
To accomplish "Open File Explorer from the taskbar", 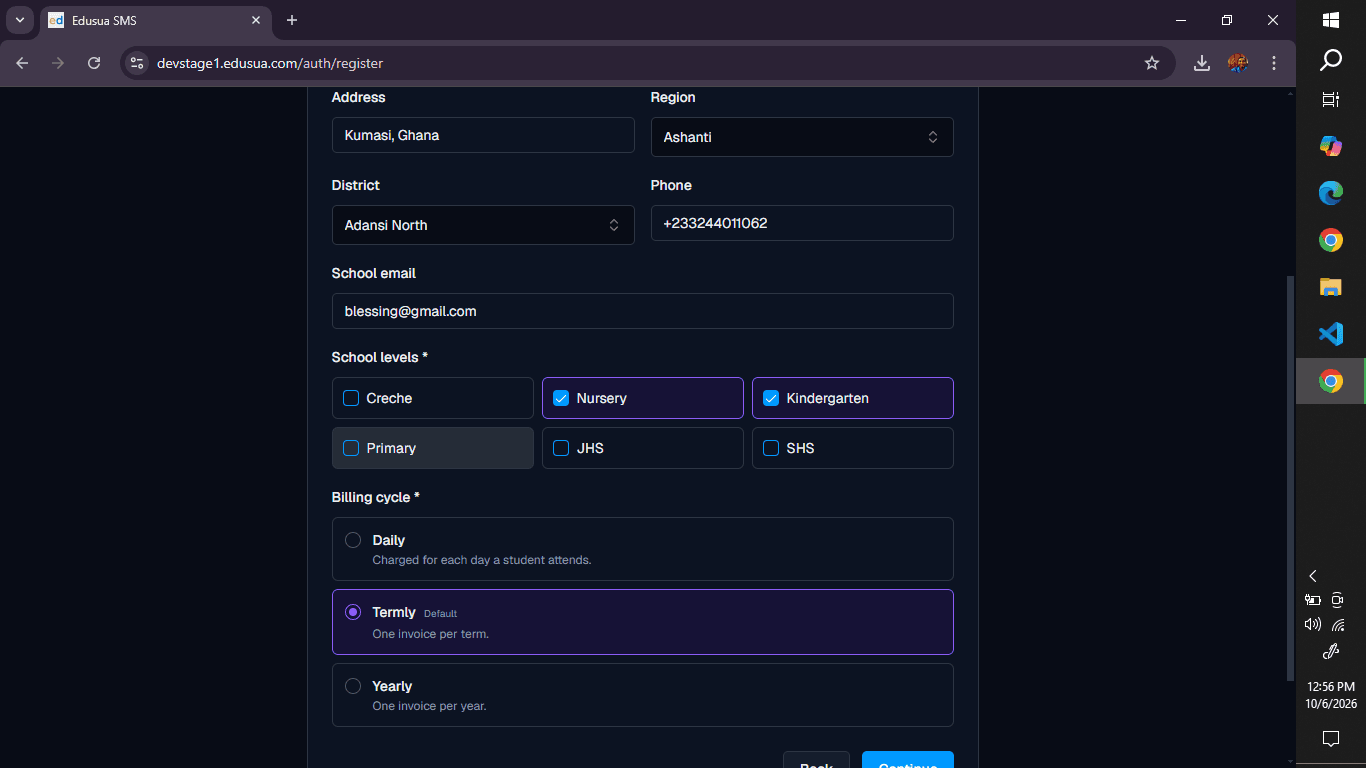I will (x=1331, y=287).
